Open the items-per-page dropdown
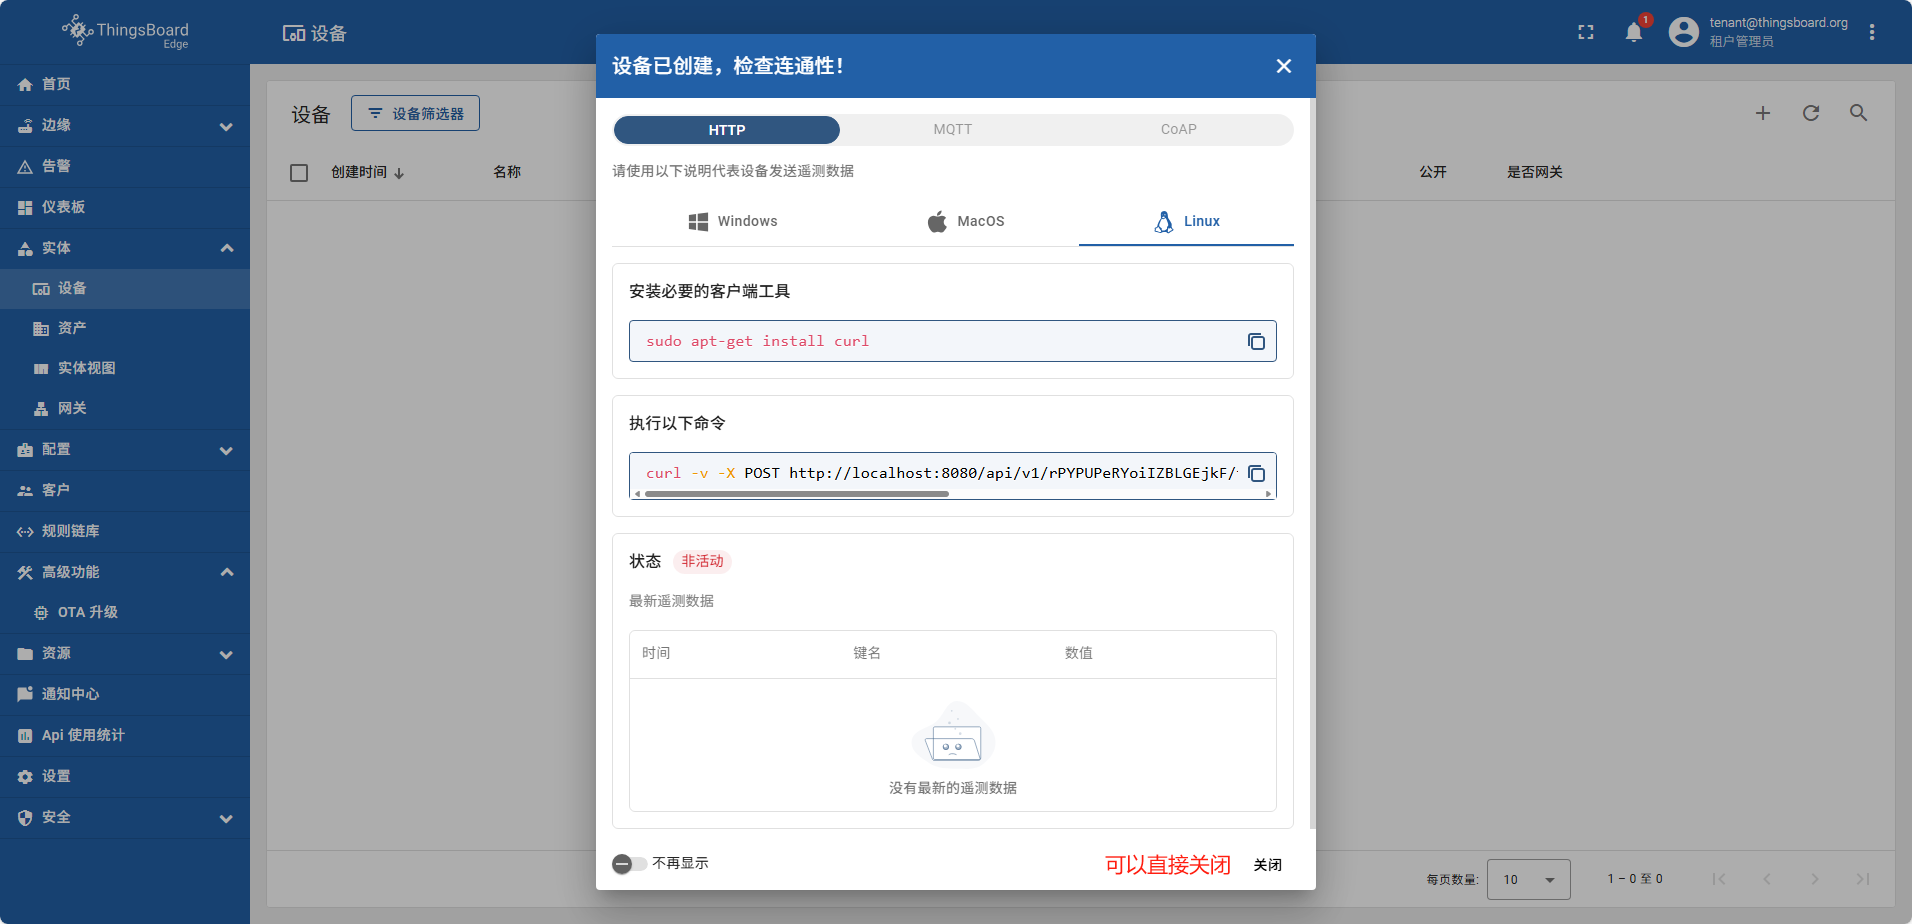This screenshot has width=1912, height=924. 1528,880
